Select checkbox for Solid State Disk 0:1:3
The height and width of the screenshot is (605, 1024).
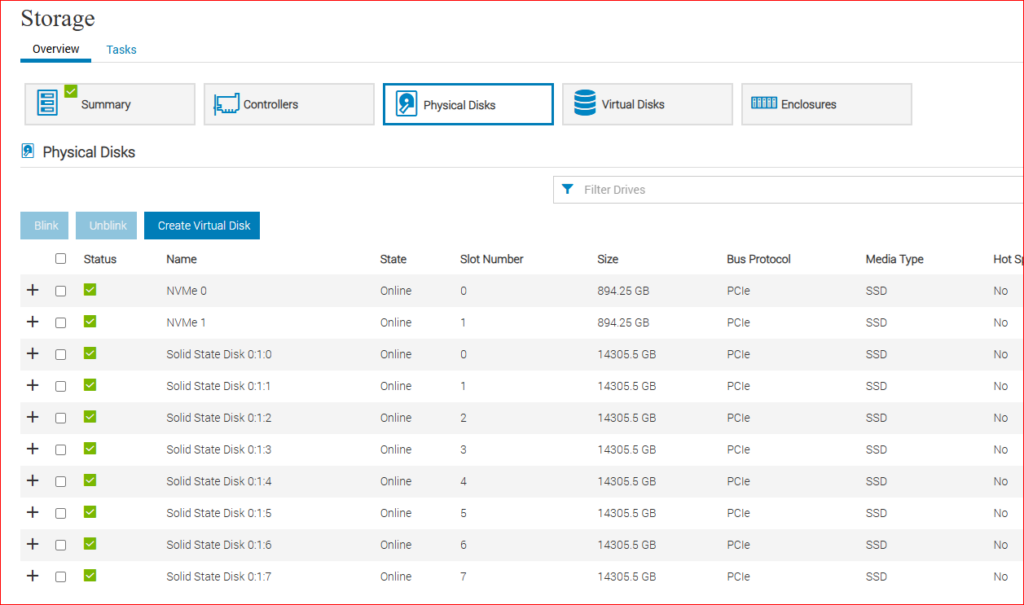tap(61, 449)
